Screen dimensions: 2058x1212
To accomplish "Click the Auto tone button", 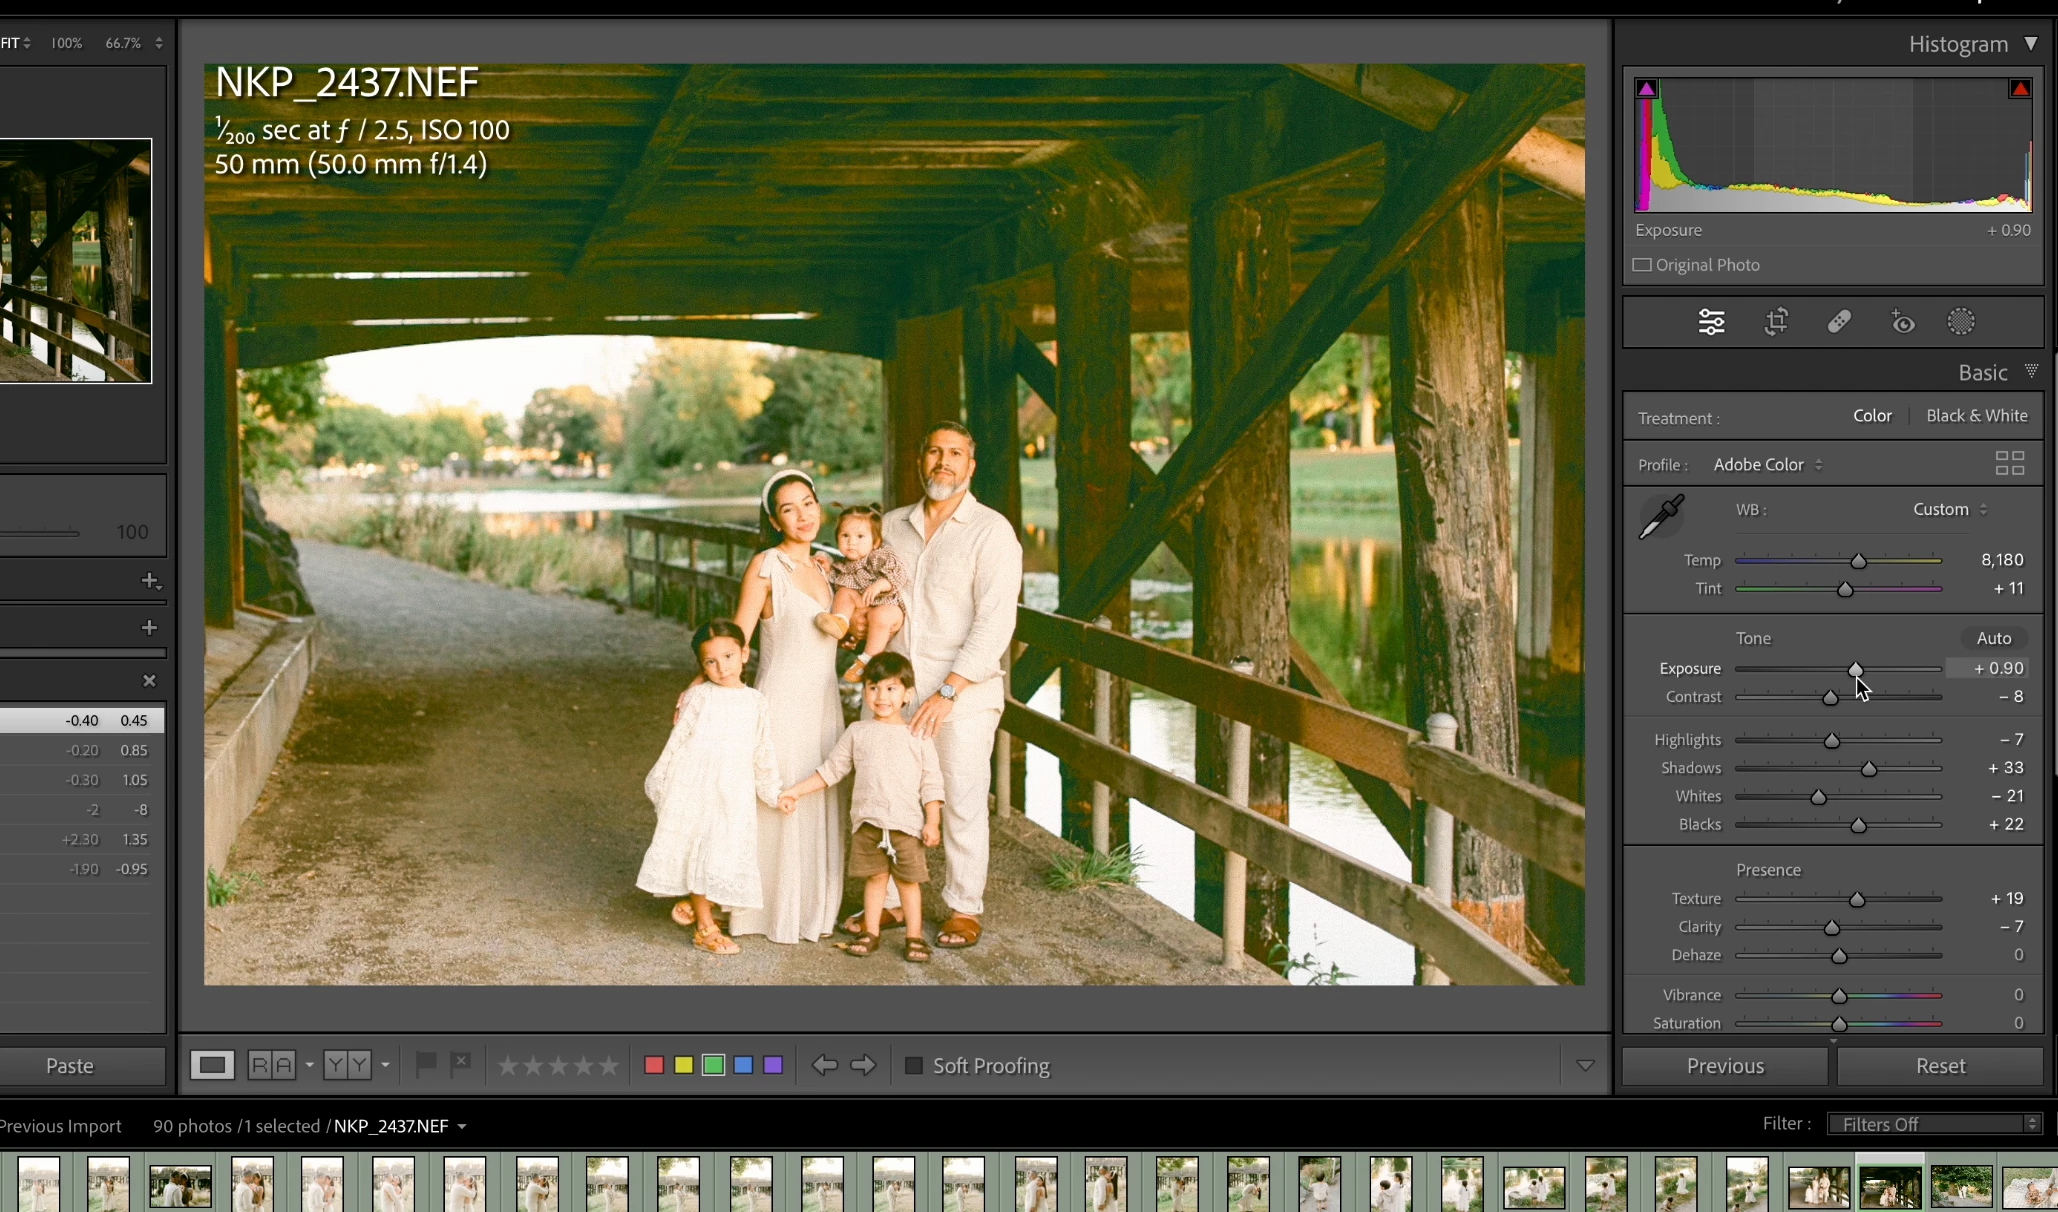I will pos(1993,638).
